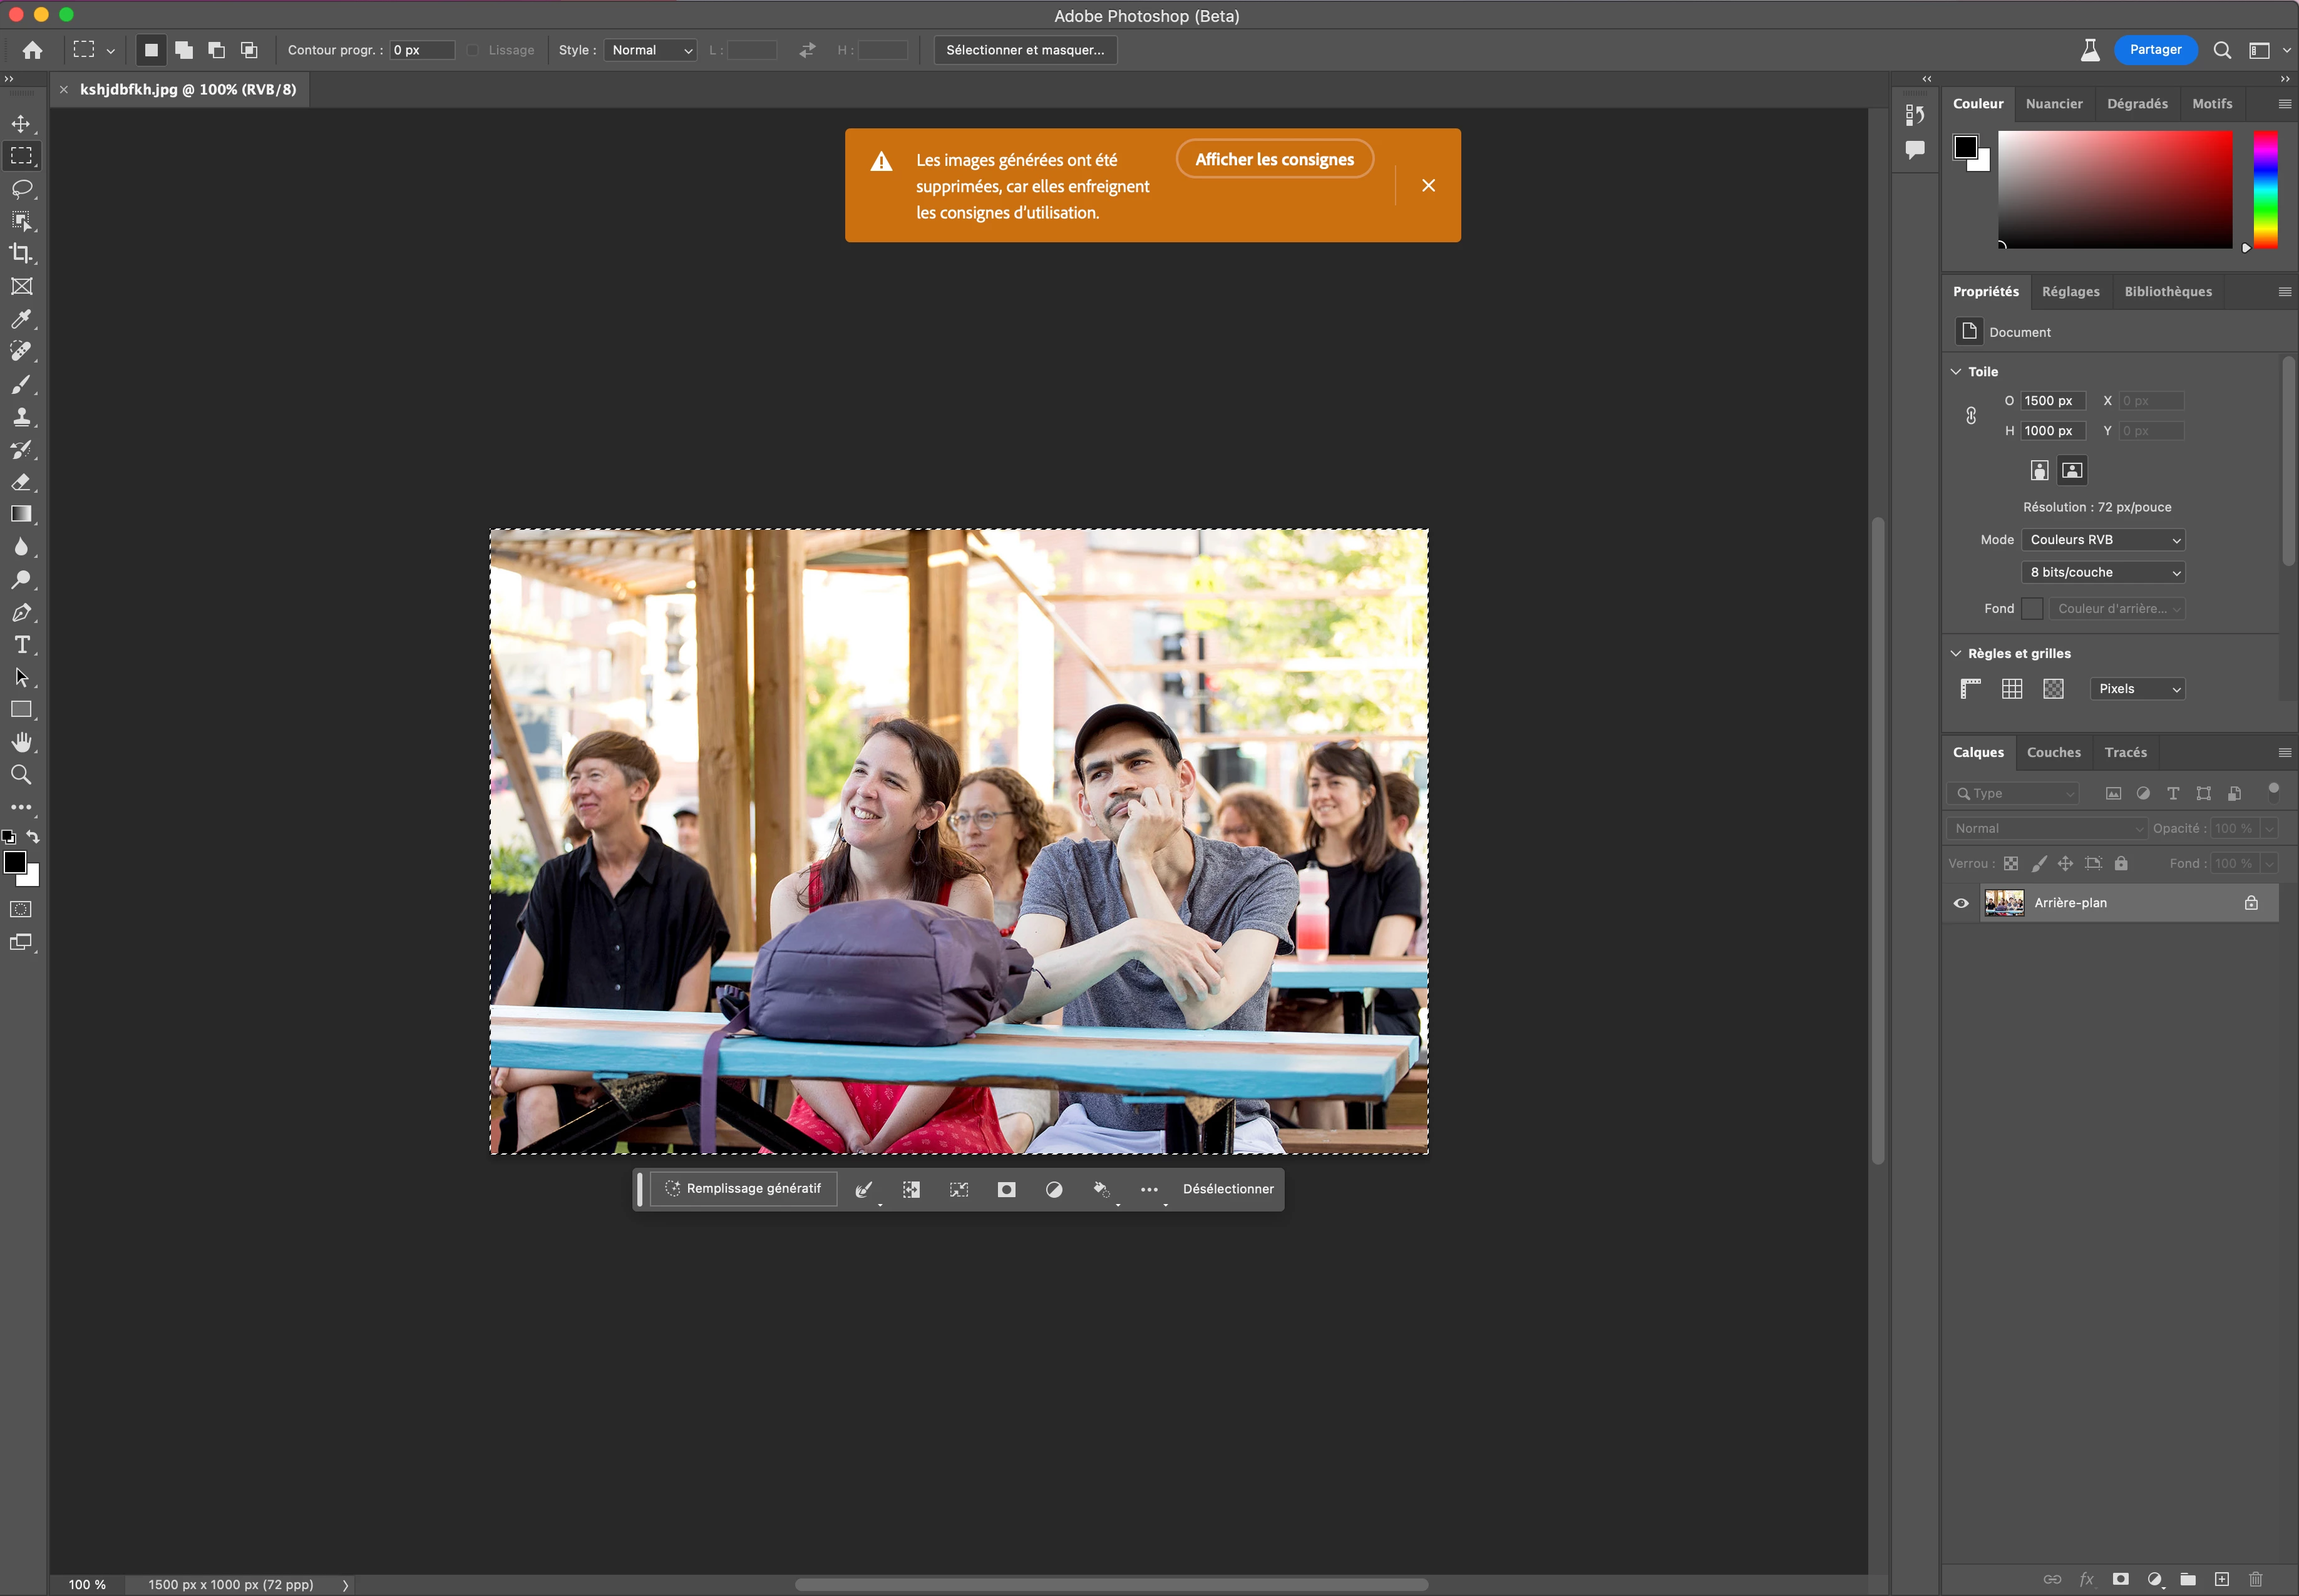The height and width of the screenshot is (1596, 2299).
Task: Choose the Horizontal Type tool
Action: [21, 645]
